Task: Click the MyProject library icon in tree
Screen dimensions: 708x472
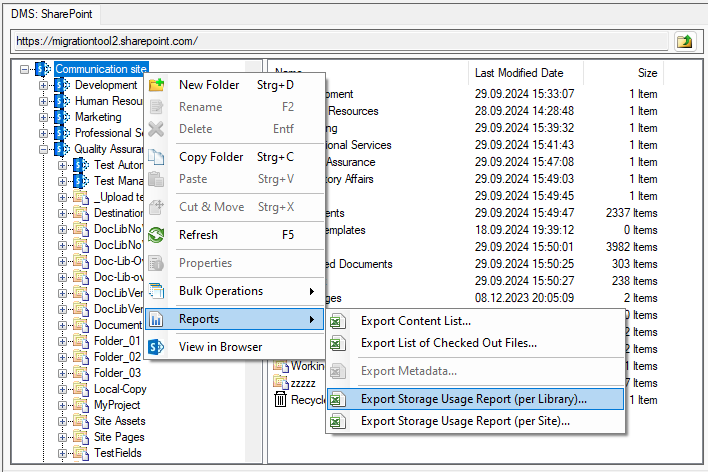Action: [81, 405]
